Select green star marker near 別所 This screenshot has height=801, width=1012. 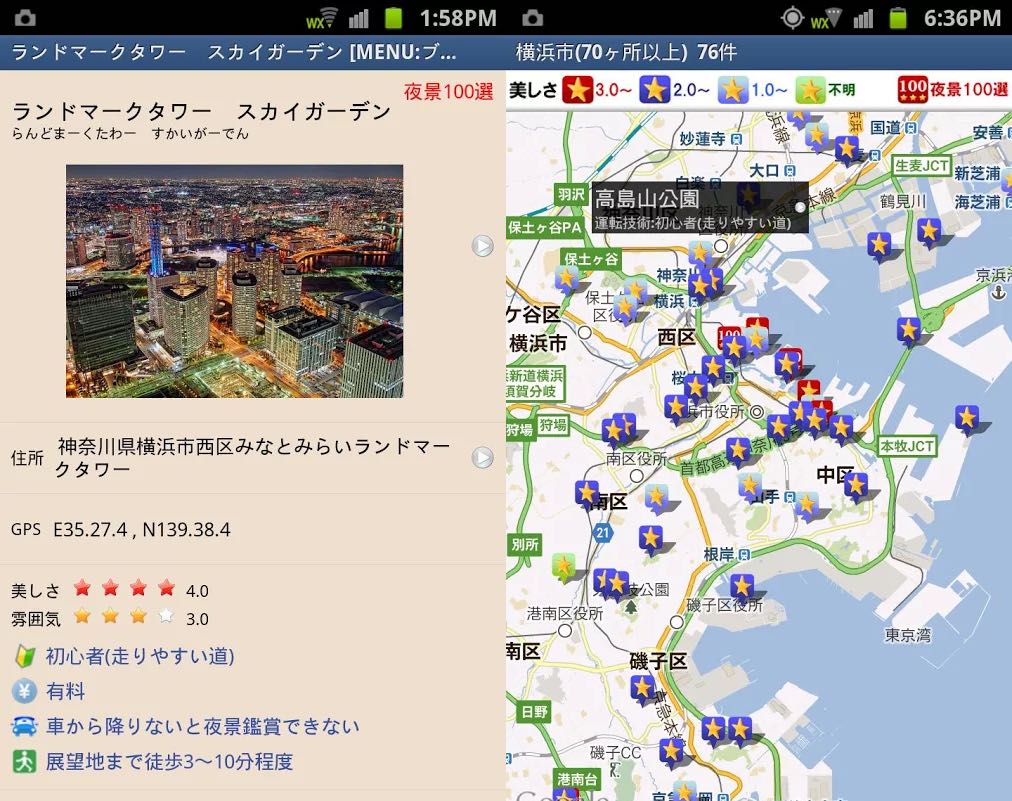pos(563,567)
